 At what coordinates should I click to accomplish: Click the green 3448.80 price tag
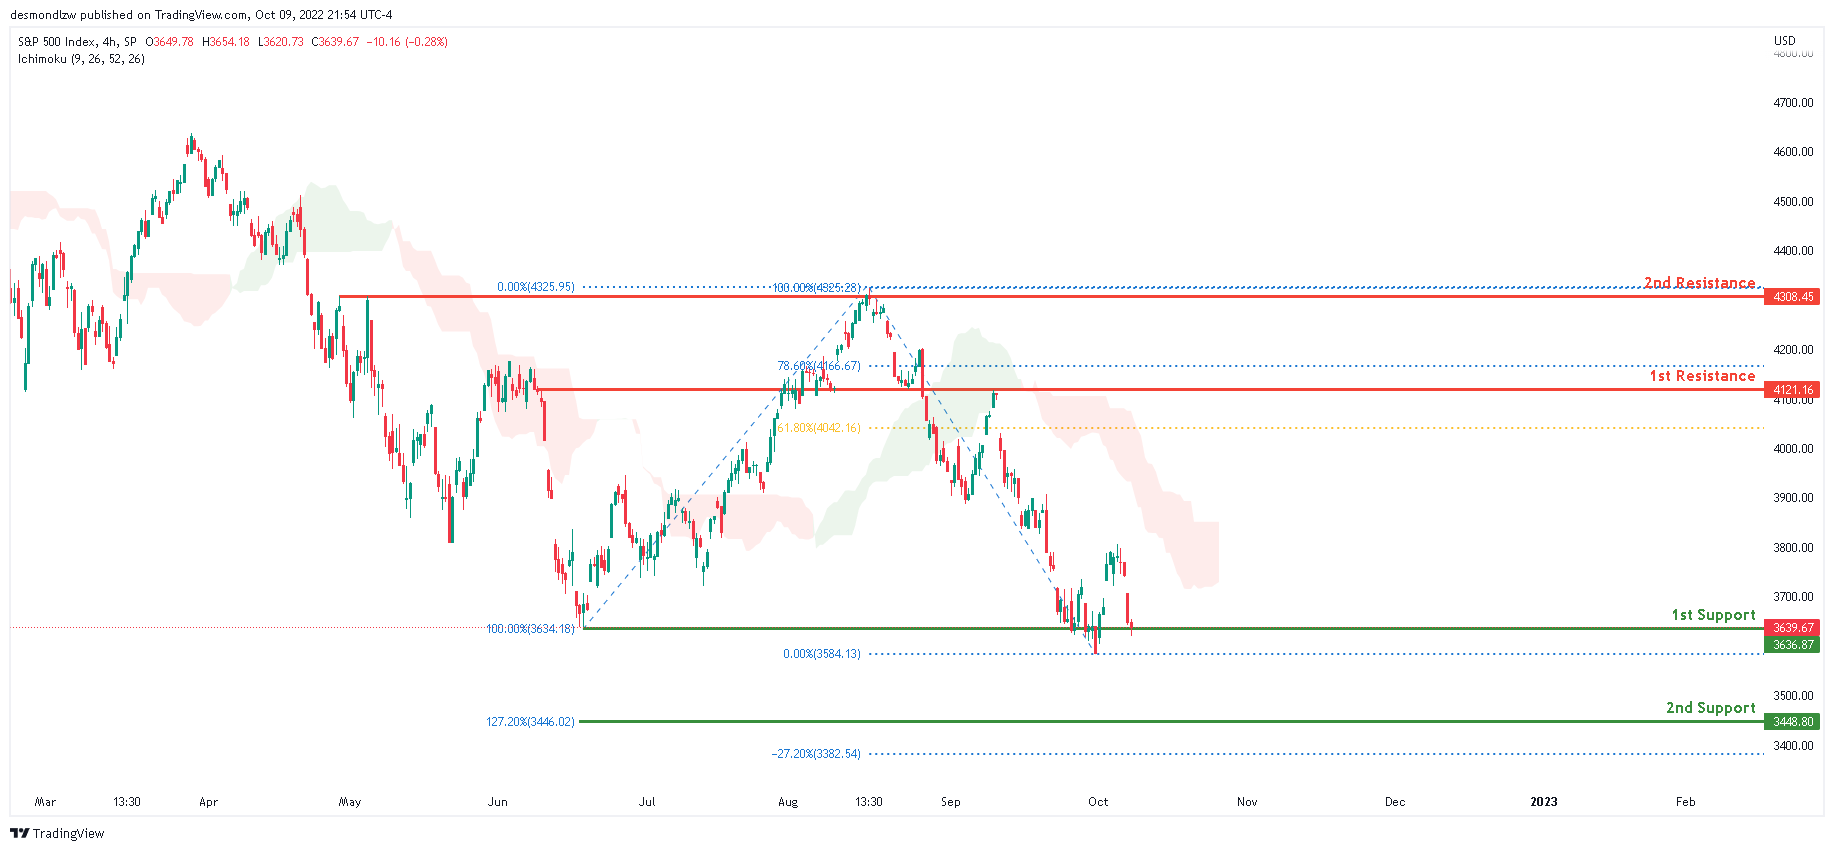pyautogui.click(x=1792, y=722)
